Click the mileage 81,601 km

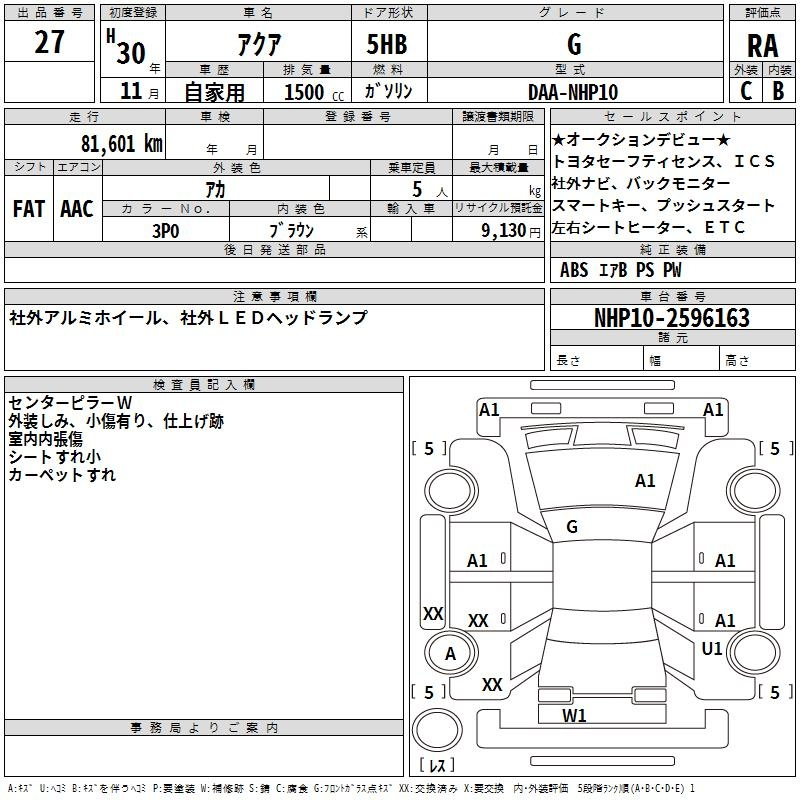click(122, 143)
